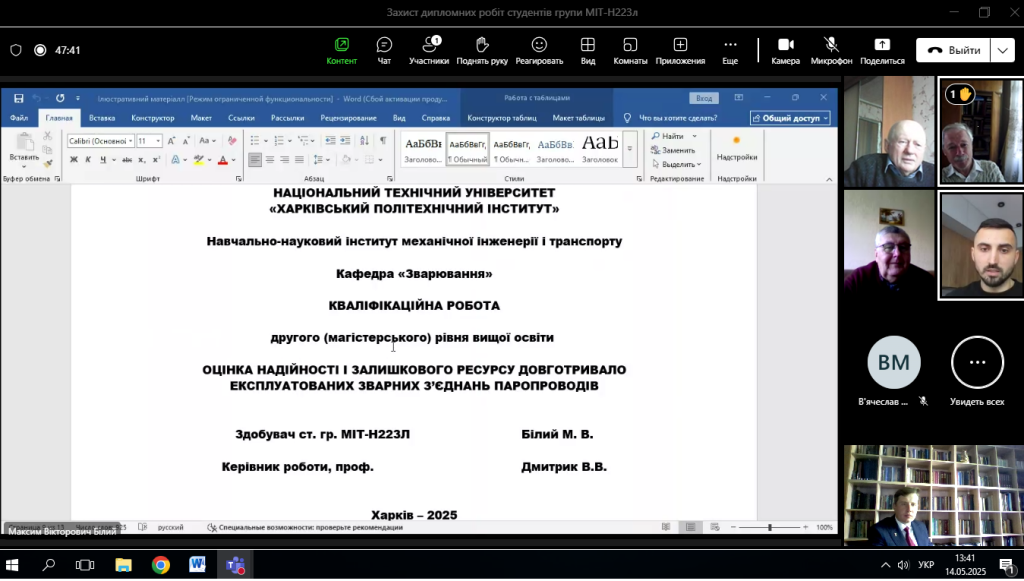1024x581 pixels.
Task: Center-align text with the center icon
Action: click(270, 159)
